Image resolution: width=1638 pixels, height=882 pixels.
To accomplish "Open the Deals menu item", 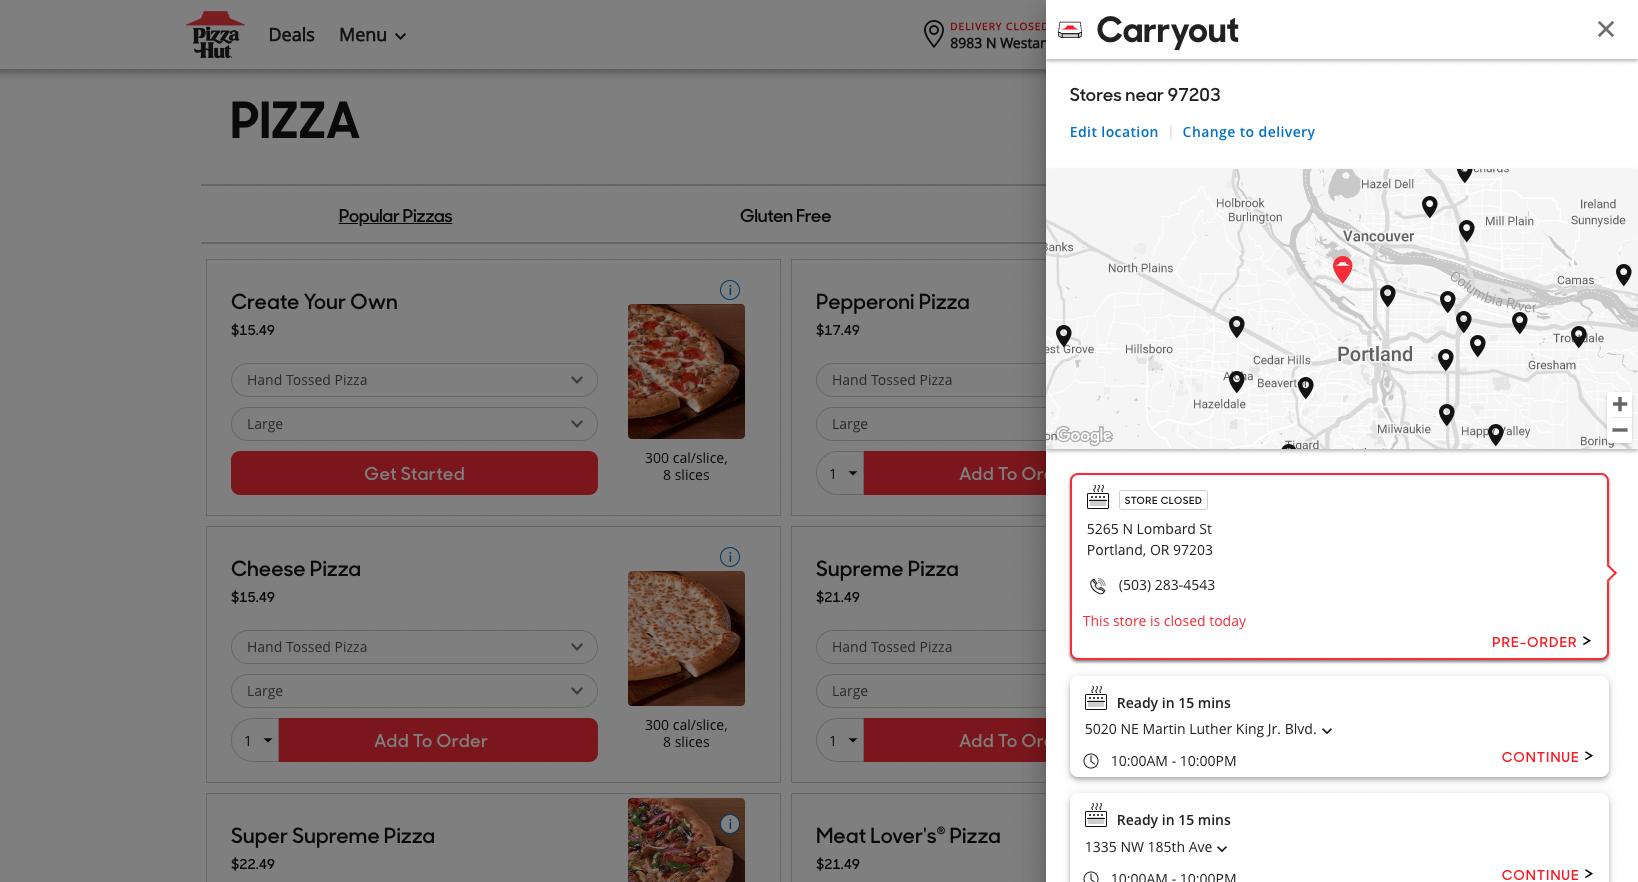I will (x=291, y=35).
